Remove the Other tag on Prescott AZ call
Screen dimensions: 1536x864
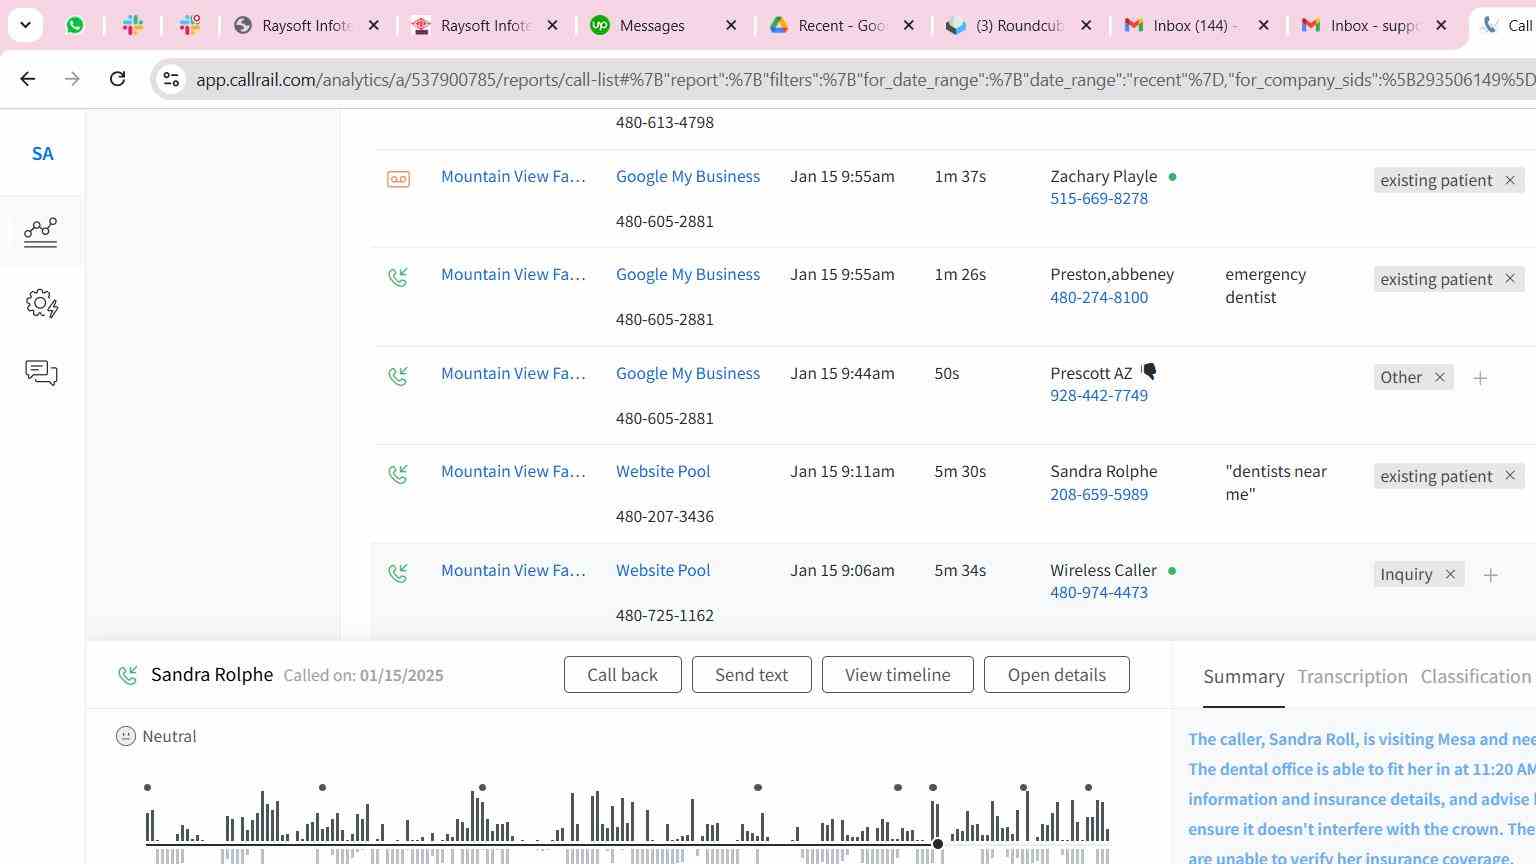pyautogui.click(x=1440, y=377)
